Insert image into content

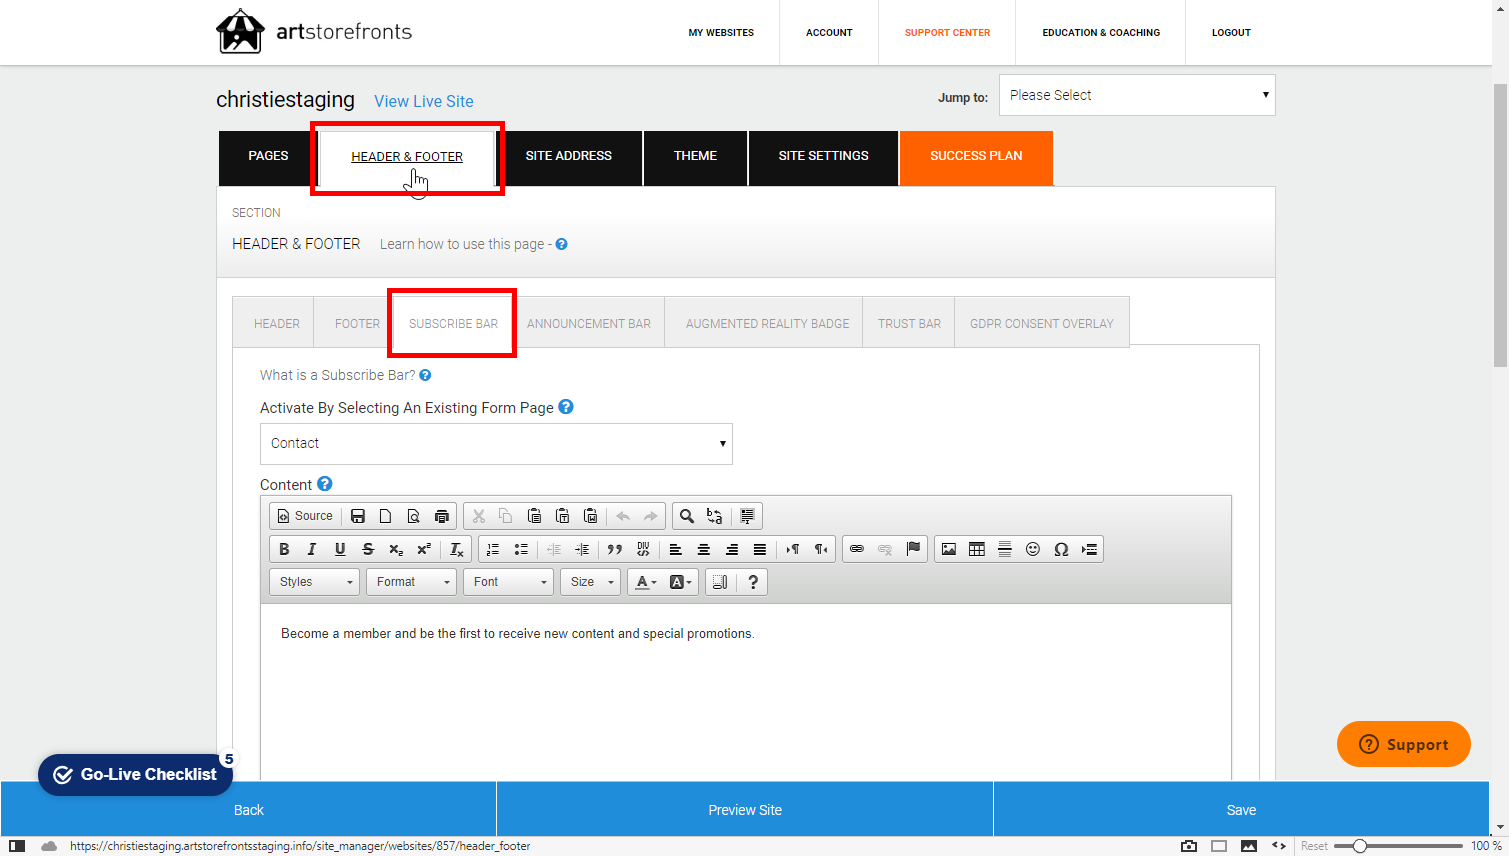pyautogui.click(x=949, y=549)
